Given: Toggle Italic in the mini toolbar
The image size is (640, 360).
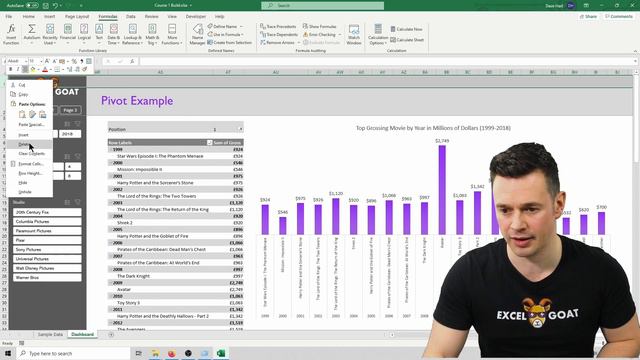Looking at the screenshot, I should tap(18, 69).
